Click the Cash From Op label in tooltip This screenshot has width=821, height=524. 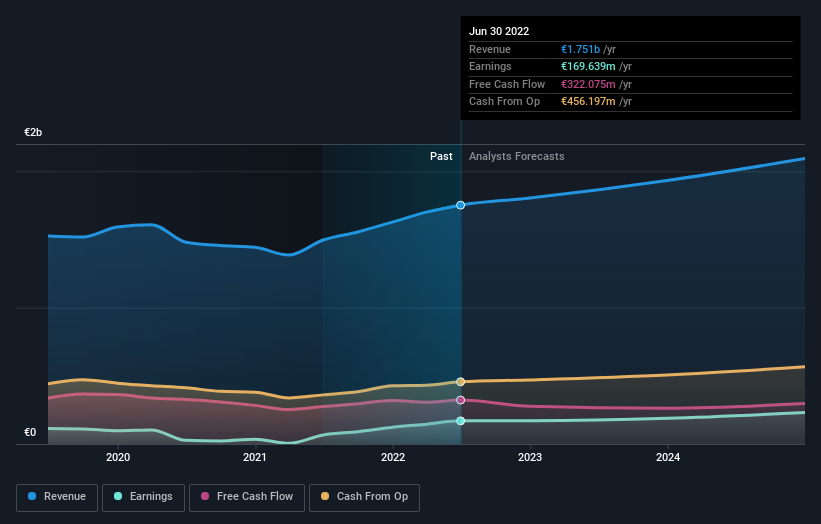pyautogui.click(x=504, y=102)
